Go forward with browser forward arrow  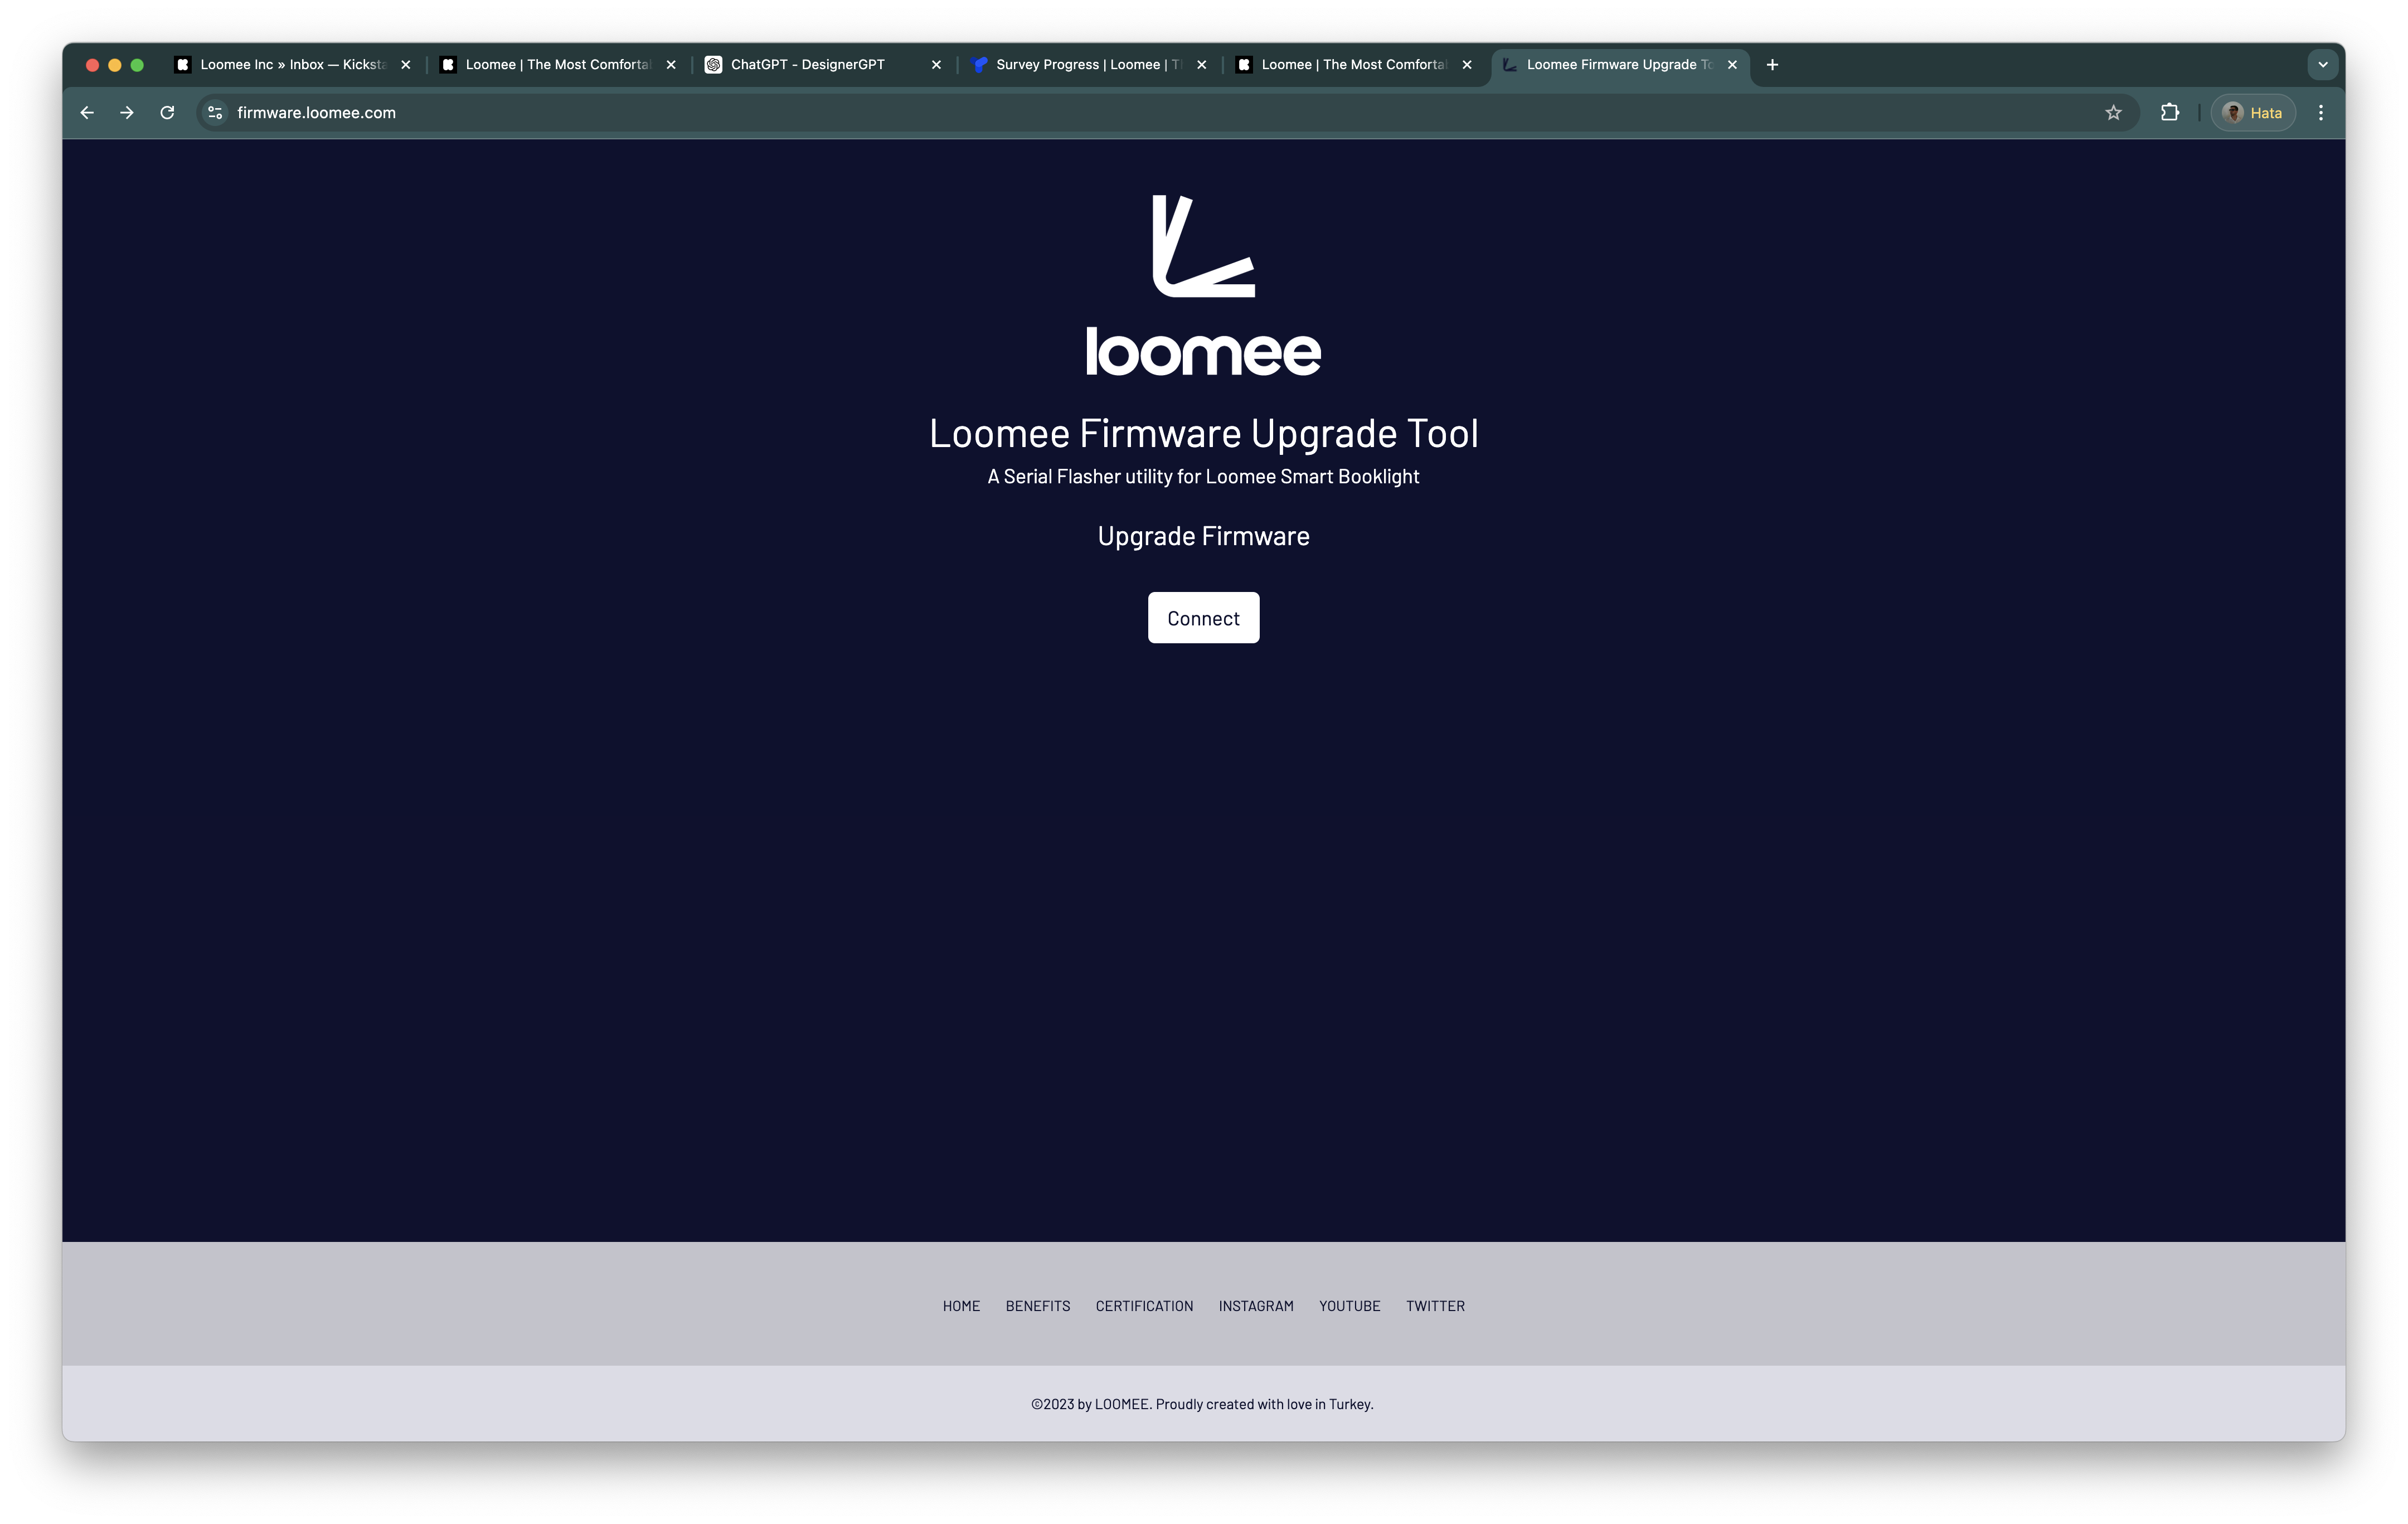127,113
